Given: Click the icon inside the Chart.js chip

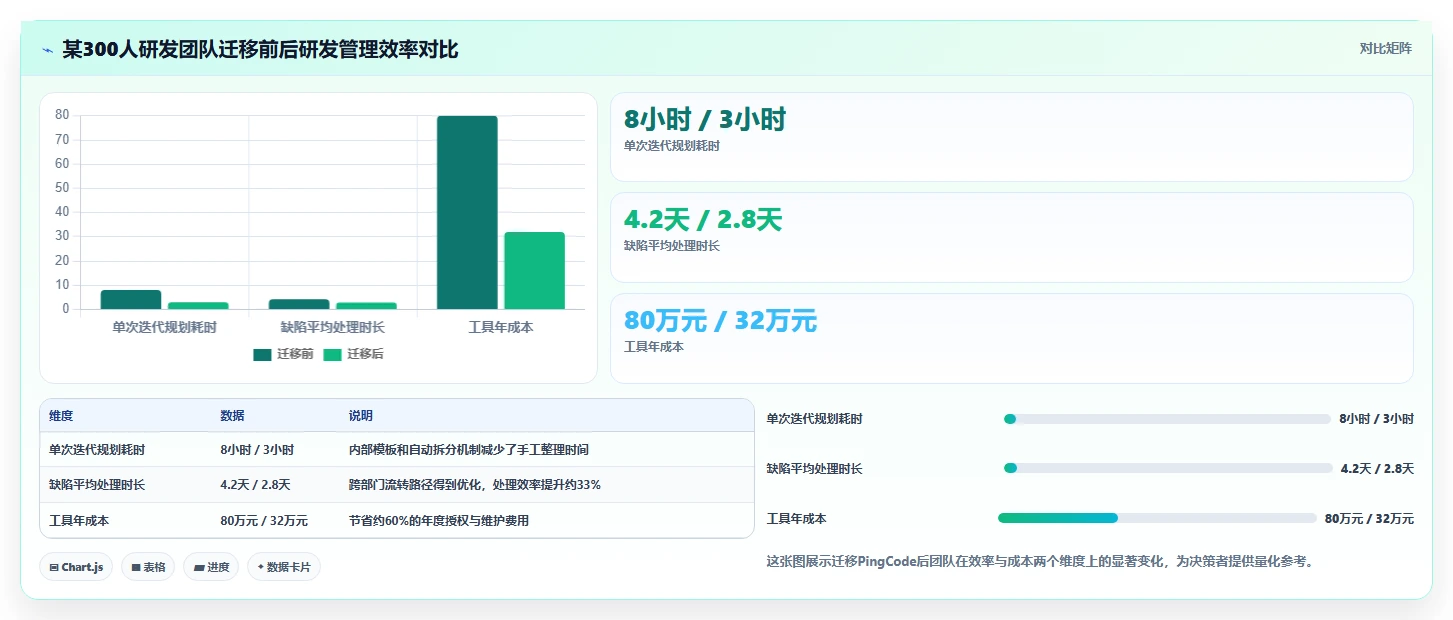Looking at the screenshot, I should pos(54,567).
